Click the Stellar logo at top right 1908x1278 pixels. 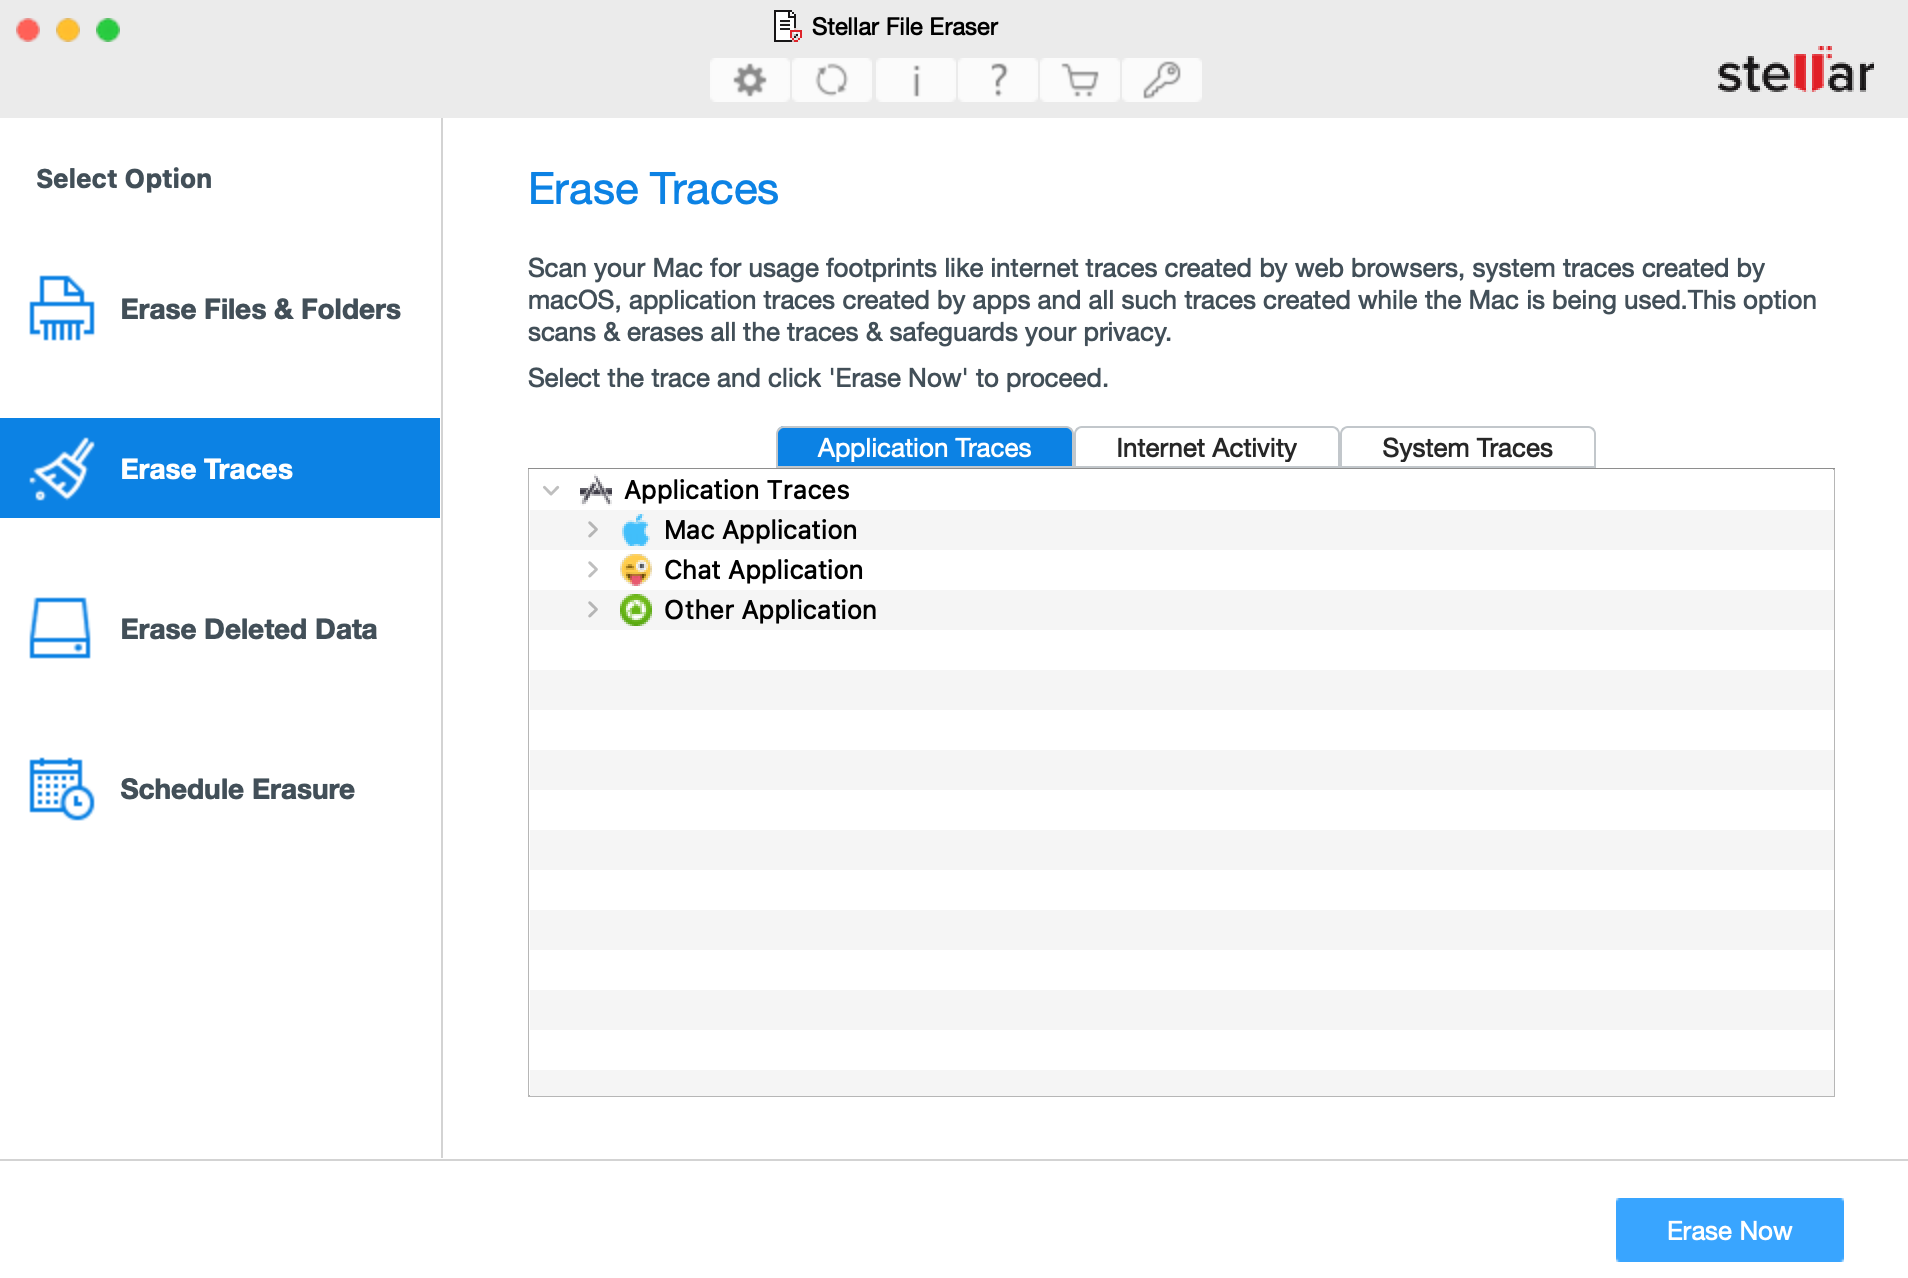click(x=1795, y=72)
